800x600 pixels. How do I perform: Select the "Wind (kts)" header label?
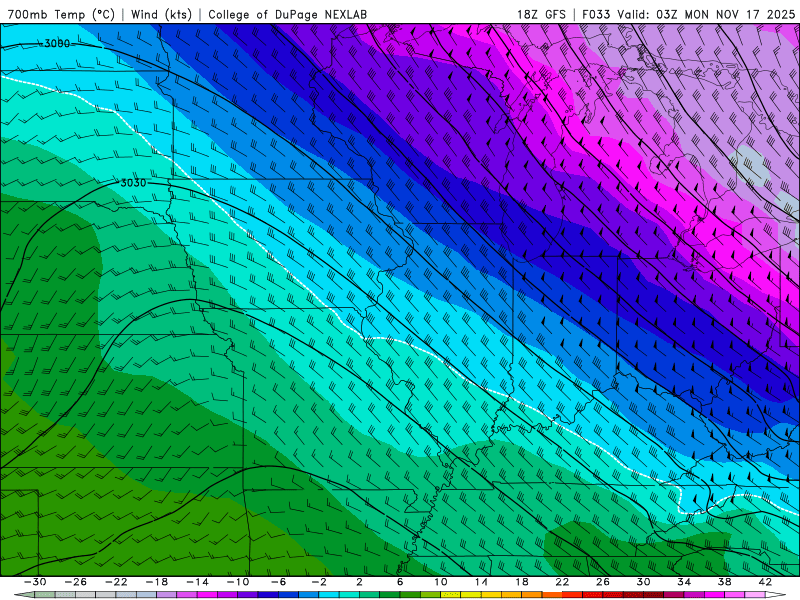coord(161,14)
